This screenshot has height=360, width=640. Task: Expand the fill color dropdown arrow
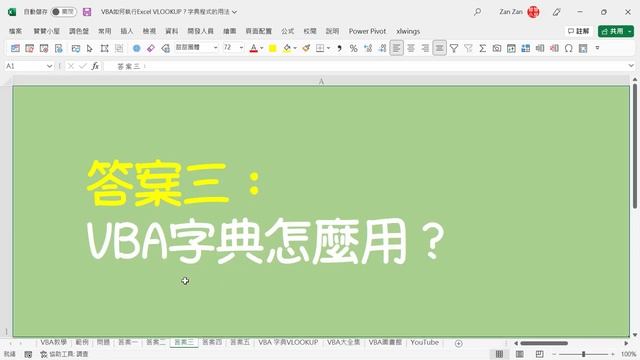tap(295, 48)
